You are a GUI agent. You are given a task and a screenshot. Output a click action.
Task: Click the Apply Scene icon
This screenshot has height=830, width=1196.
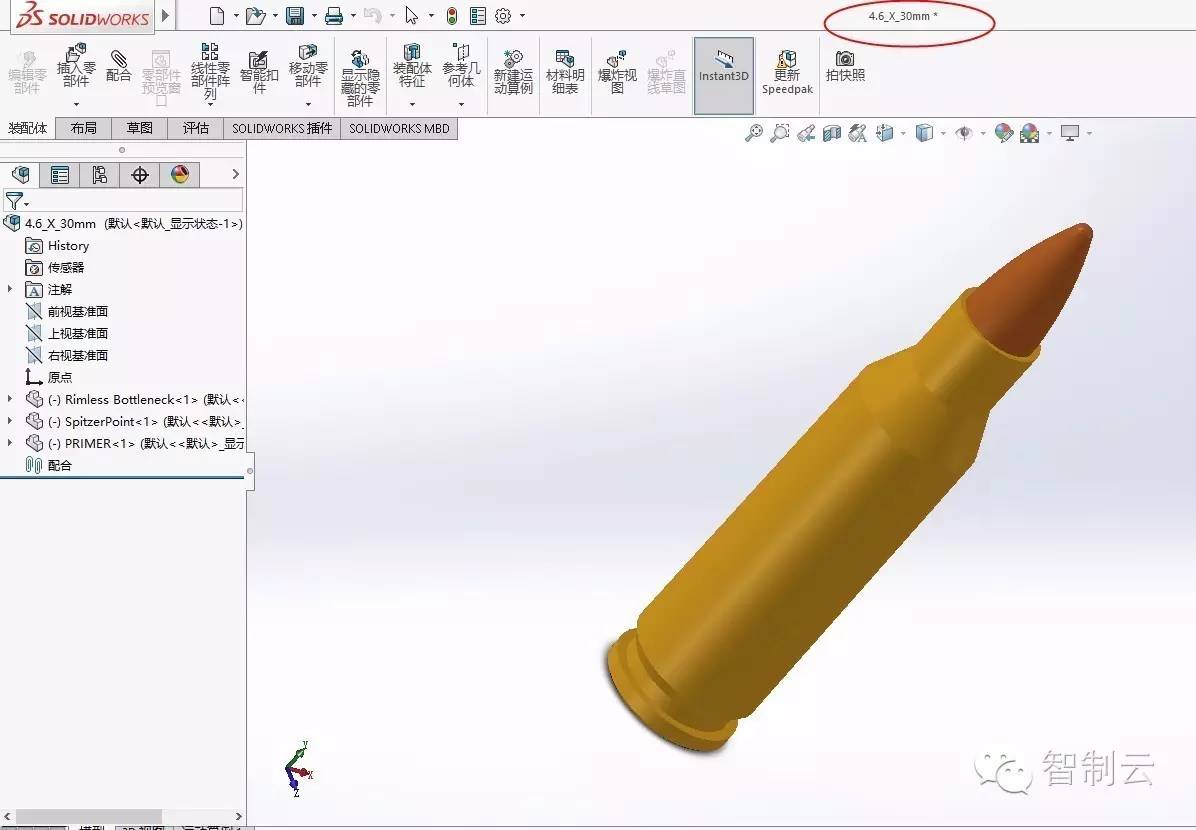click(1030, 134)
